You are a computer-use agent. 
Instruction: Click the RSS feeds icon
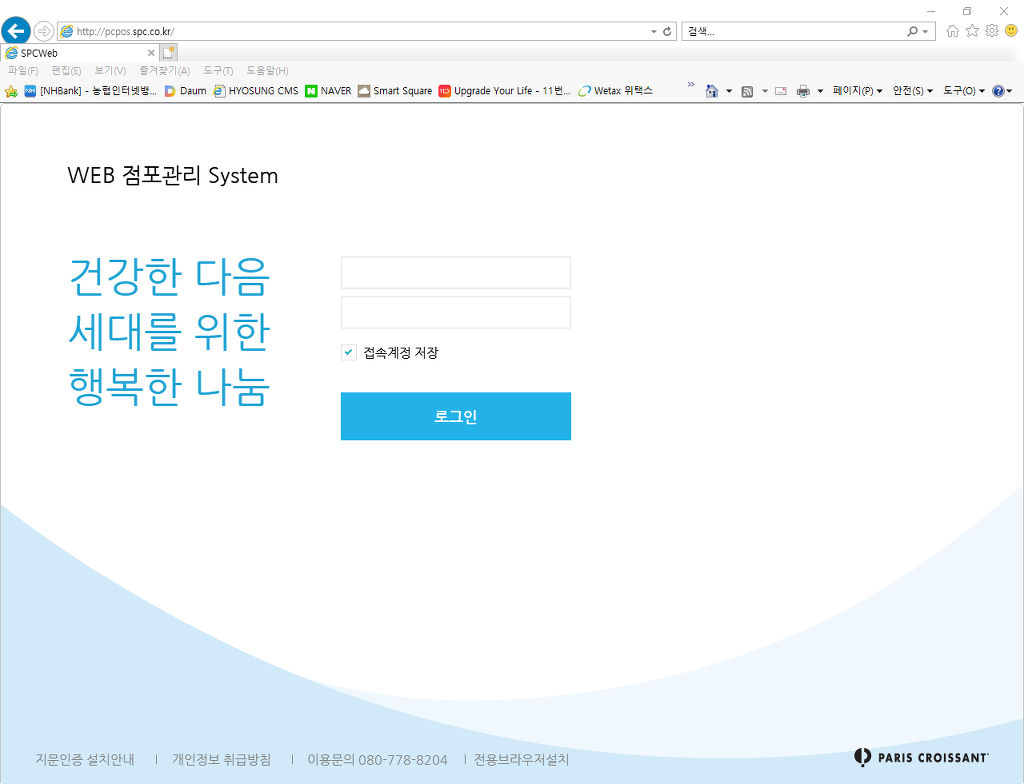pyautogui.click(x=747, y=91)
